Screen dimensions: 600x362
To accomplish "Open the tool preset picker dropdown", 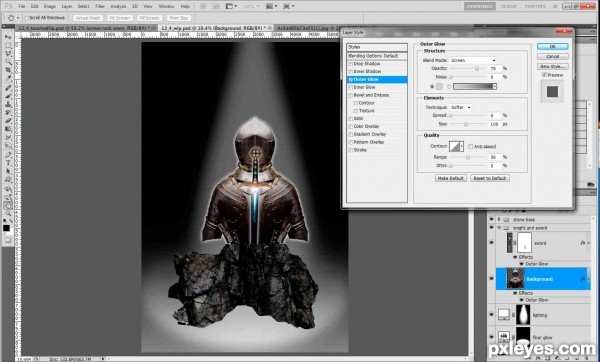I will coord(18,18).
